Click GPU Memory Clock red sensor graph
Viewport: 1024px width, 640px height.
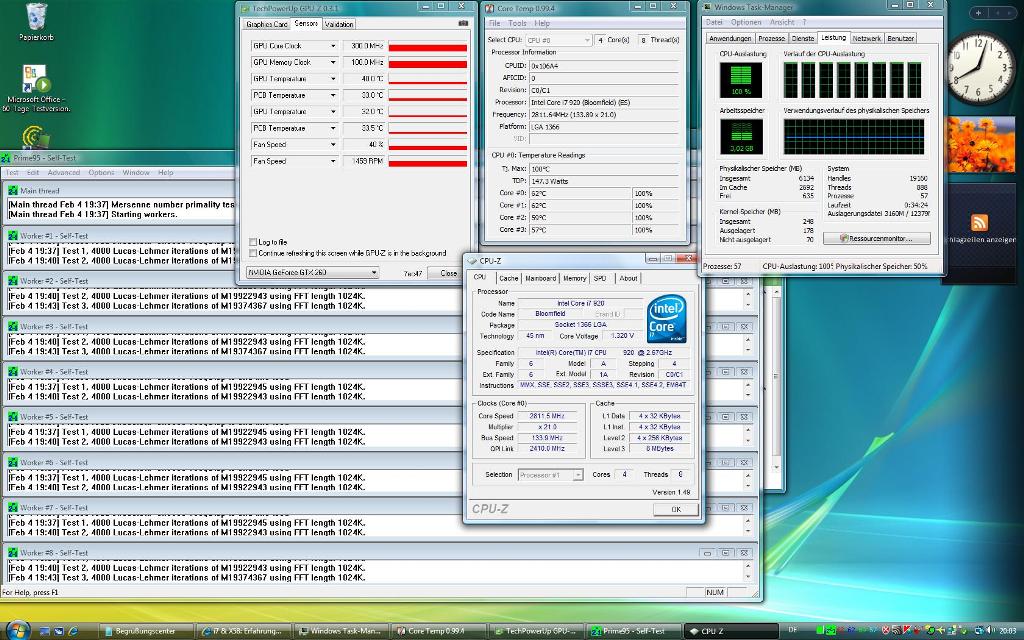coord(428,63)
